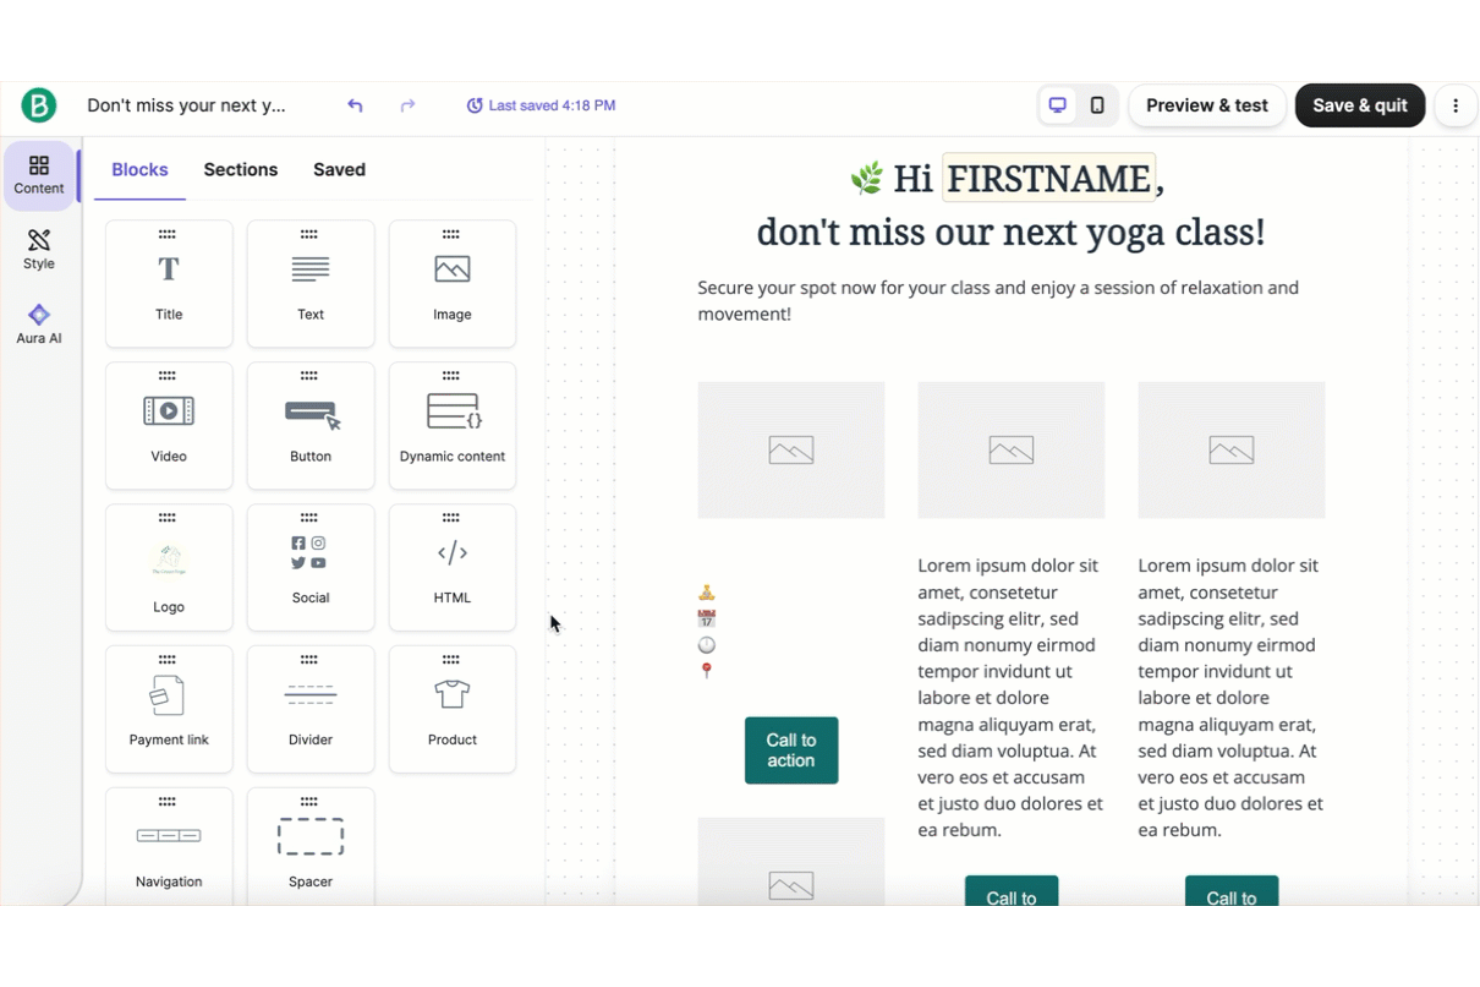
Task: Open the Aura AI panel
Action: [38, 322]
